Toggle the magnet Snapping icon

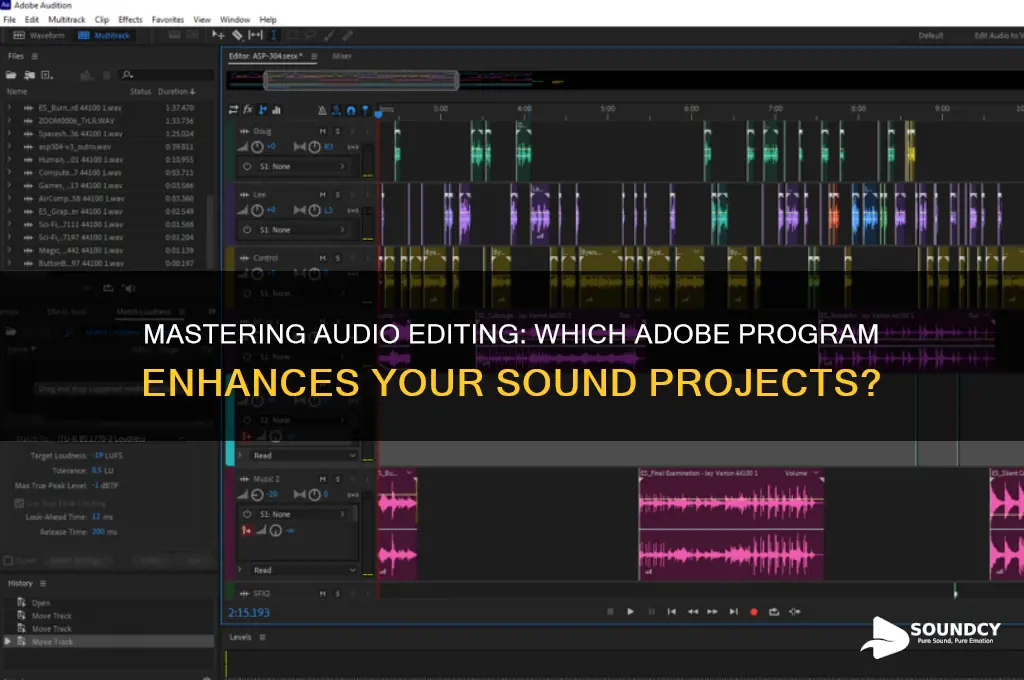[351, 110]
